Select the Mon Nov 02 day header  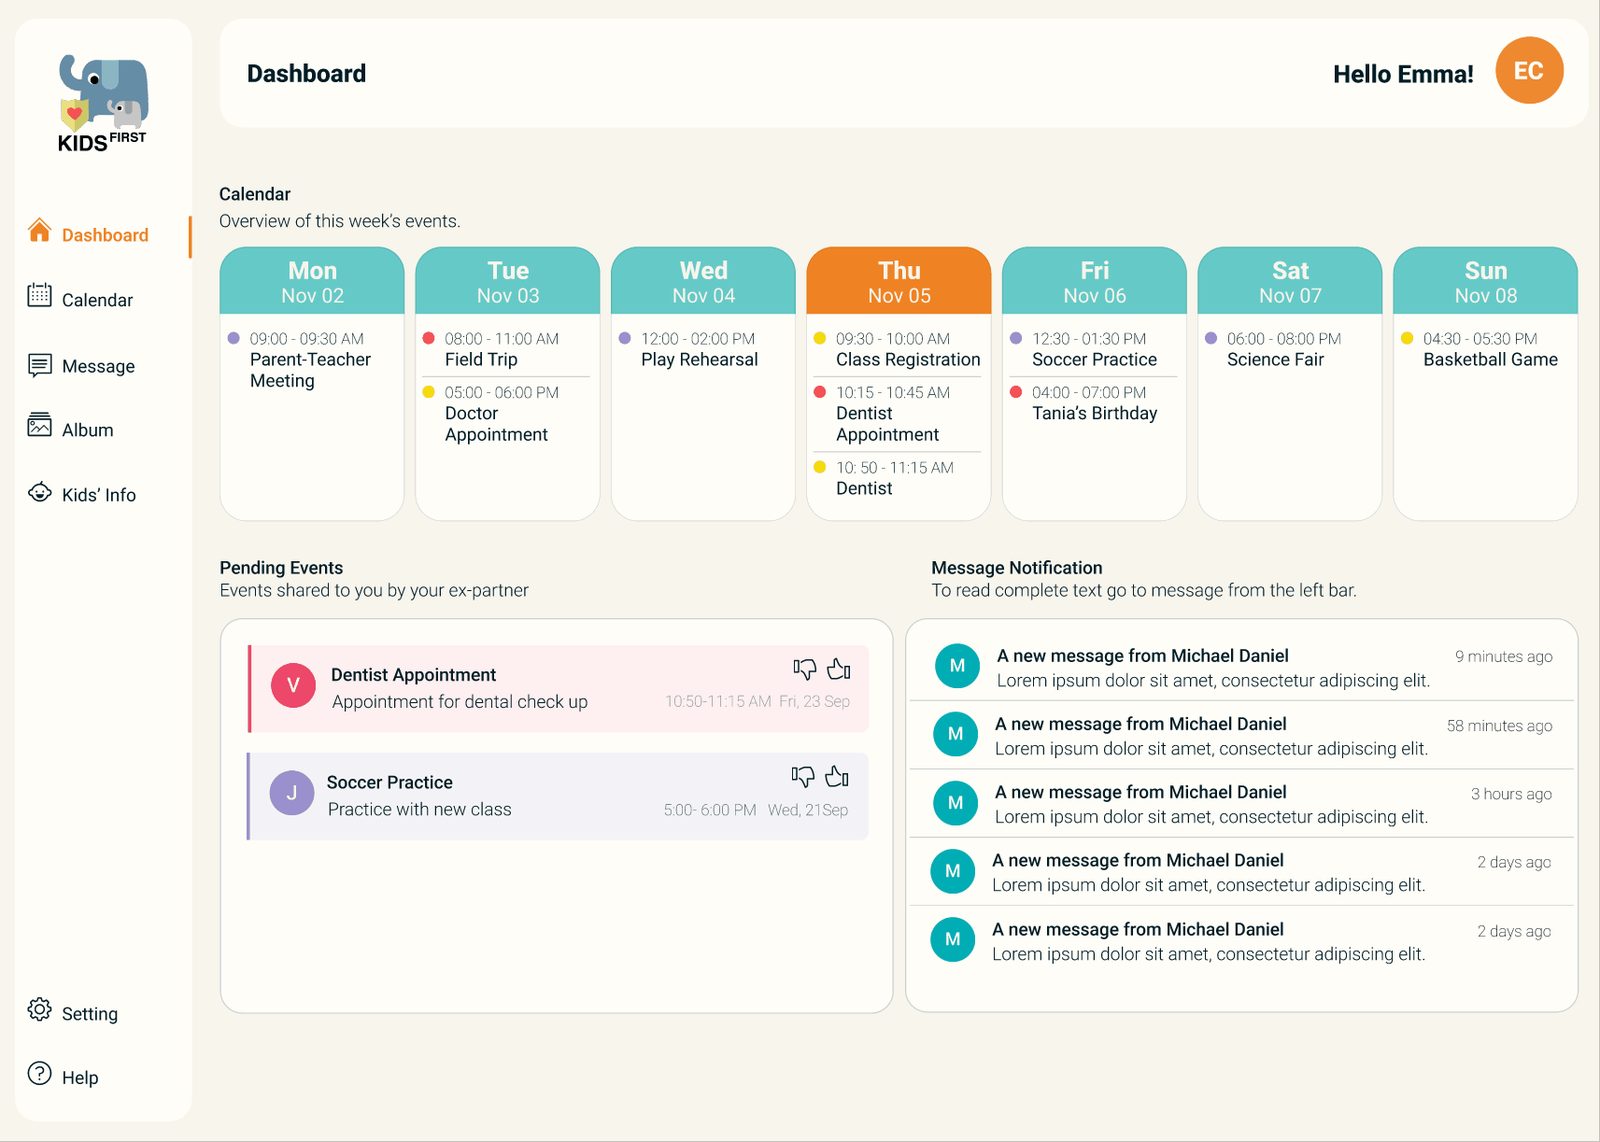(312, 281)
